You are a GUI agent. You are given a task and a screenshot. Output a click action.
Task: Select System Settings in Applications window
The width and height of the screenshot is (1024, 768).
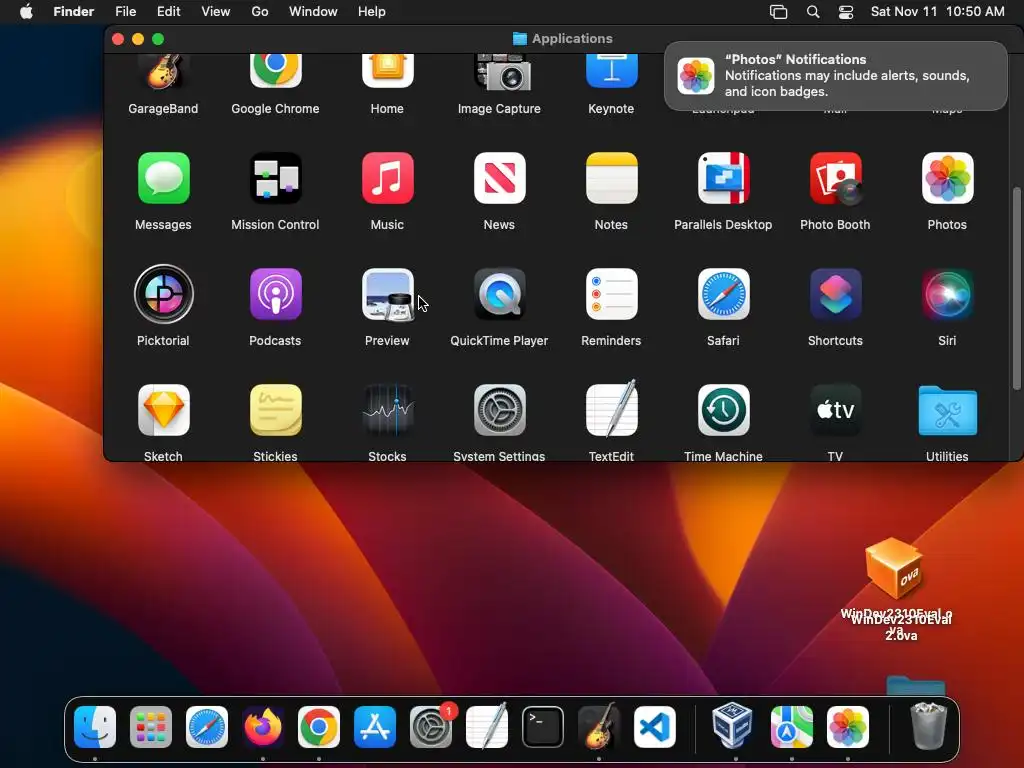point(500,410)
